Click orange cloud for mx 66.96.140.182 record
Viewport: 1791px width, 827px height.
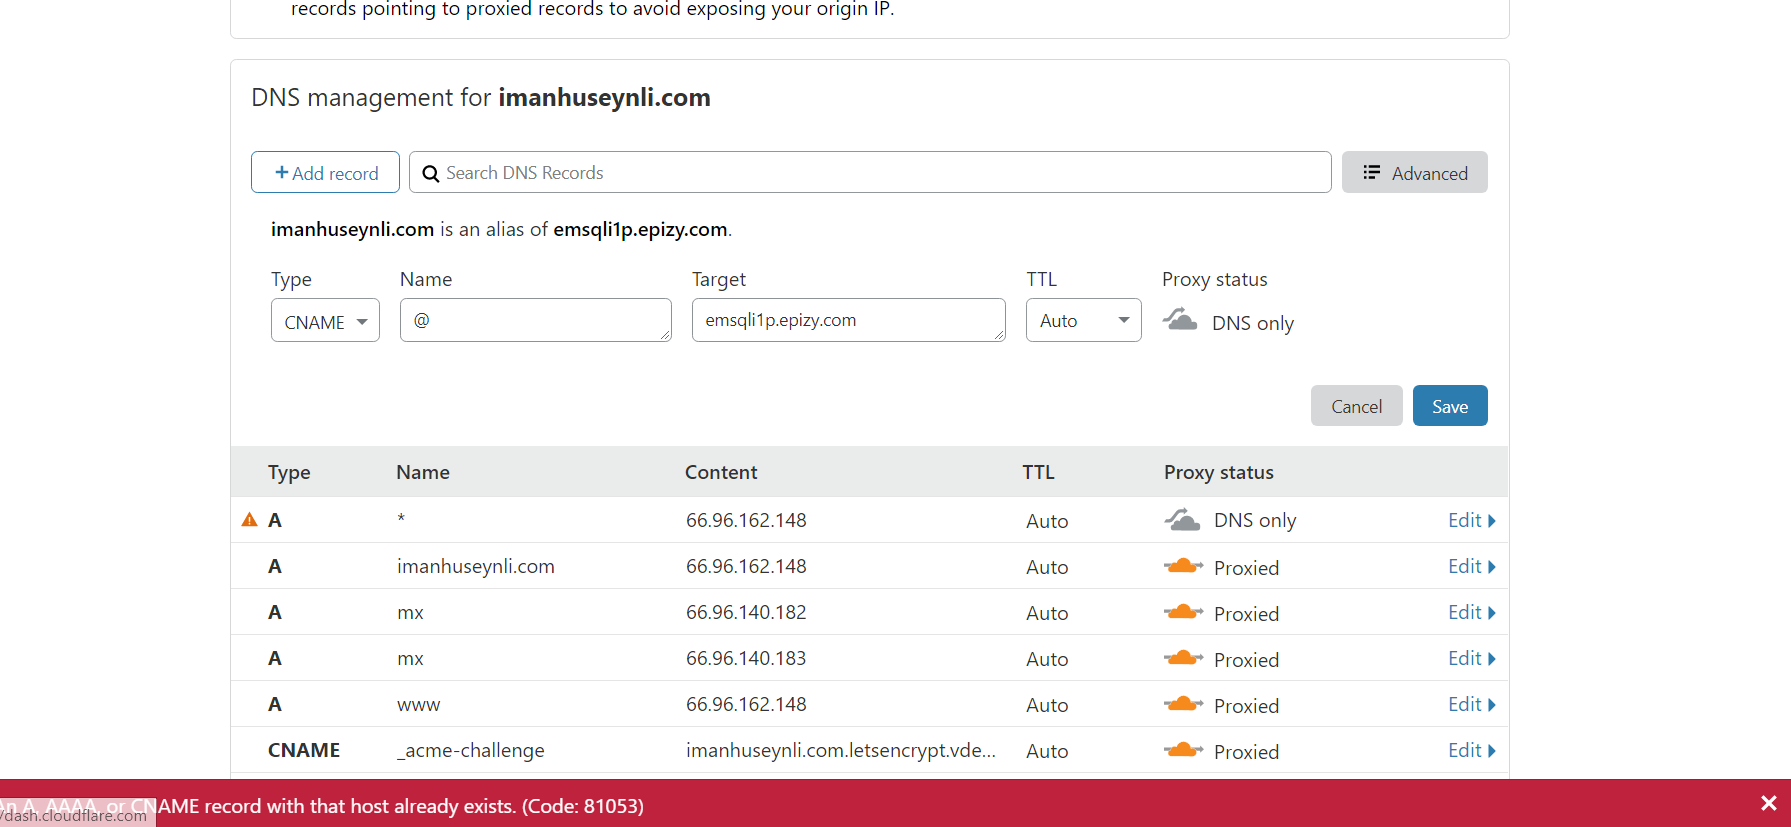pyautogui.click(x=1183, y=612)
